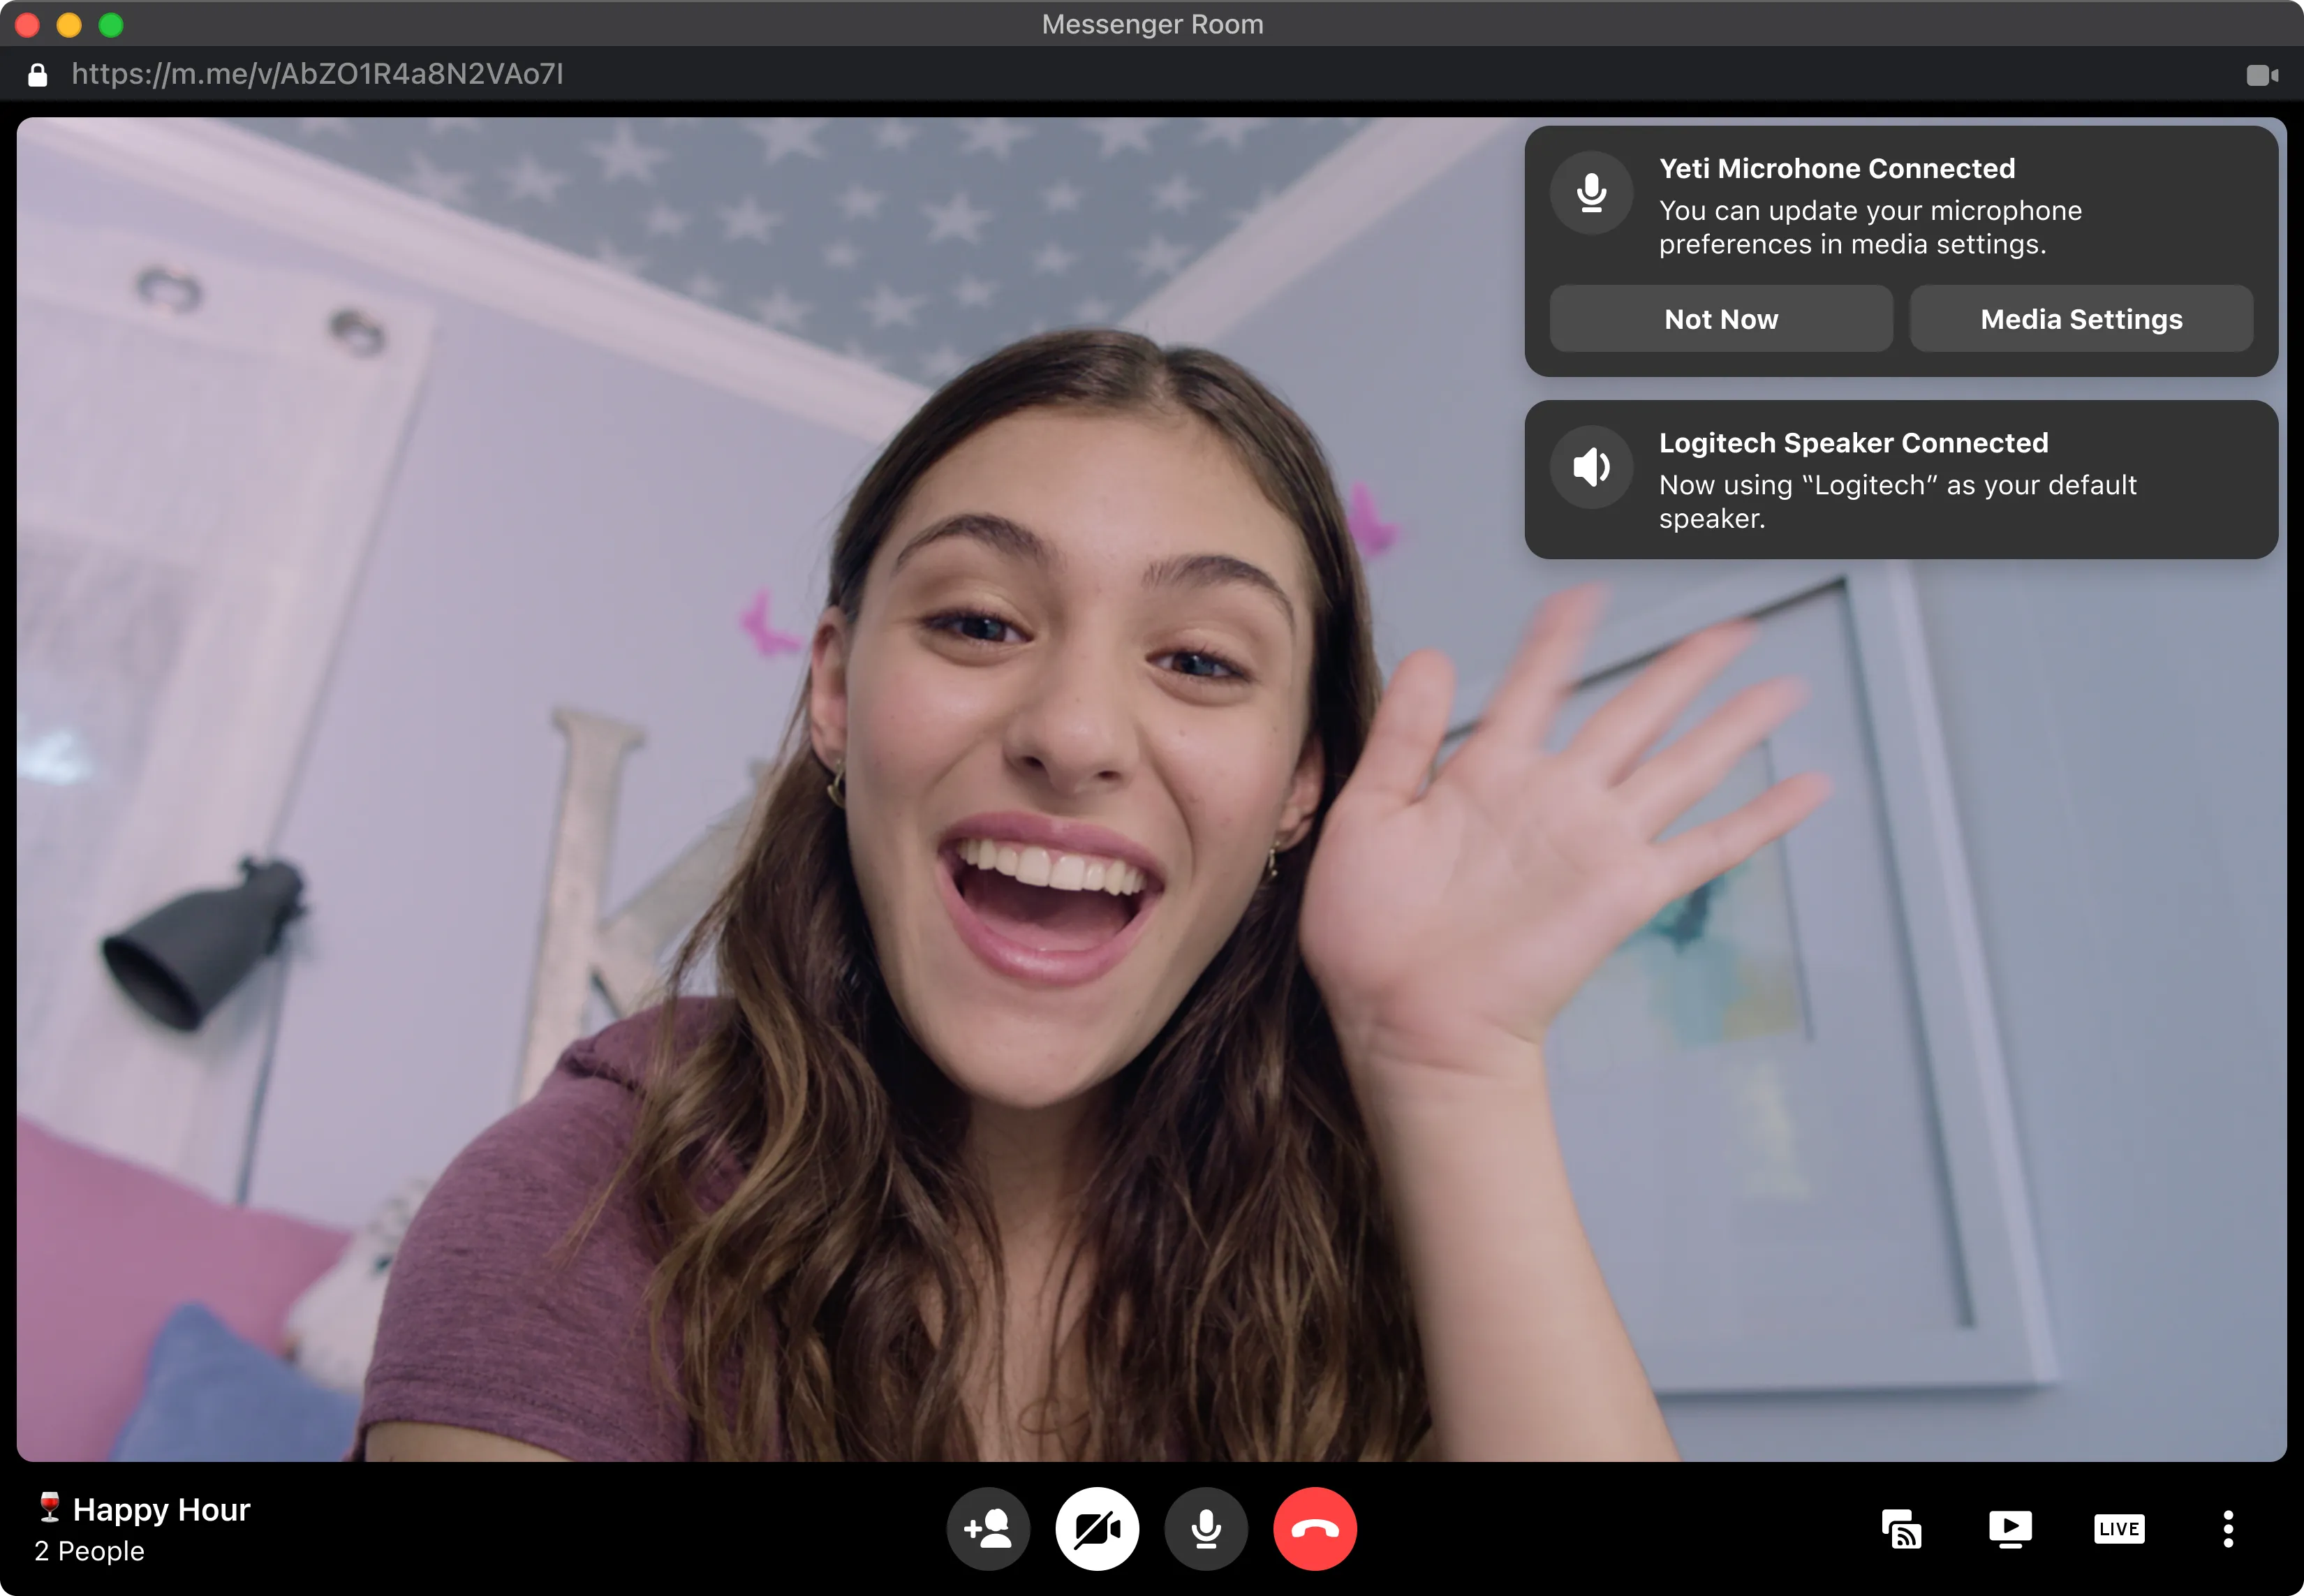
Task: Open Media Settings from notification
Action: coord(2081,319)
